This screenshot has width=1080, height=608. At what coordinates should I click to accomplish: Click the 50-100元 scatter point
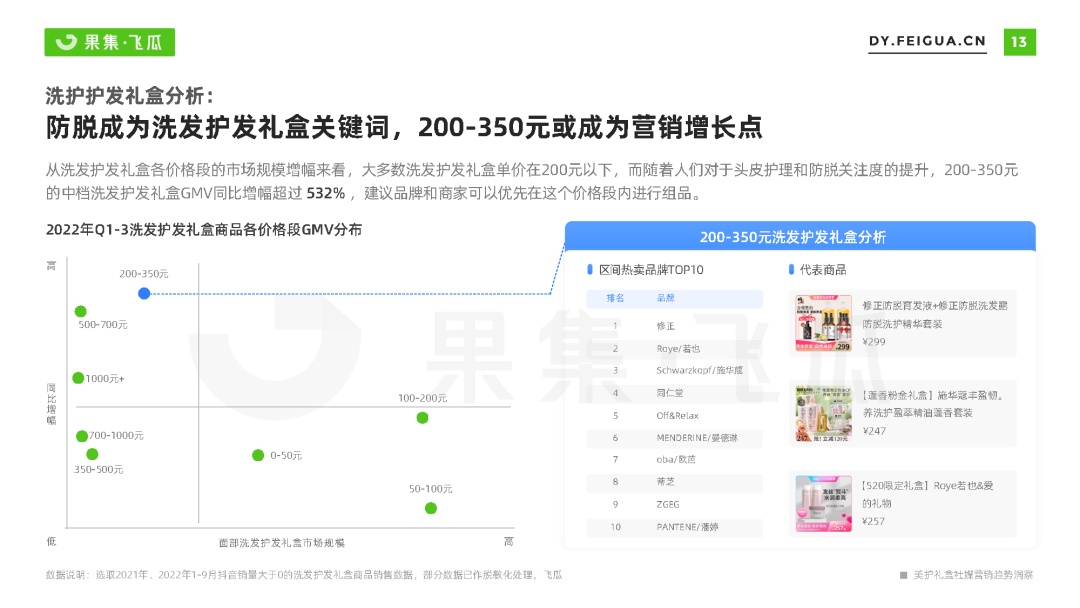pyautogui.click(x=431, y=508)
